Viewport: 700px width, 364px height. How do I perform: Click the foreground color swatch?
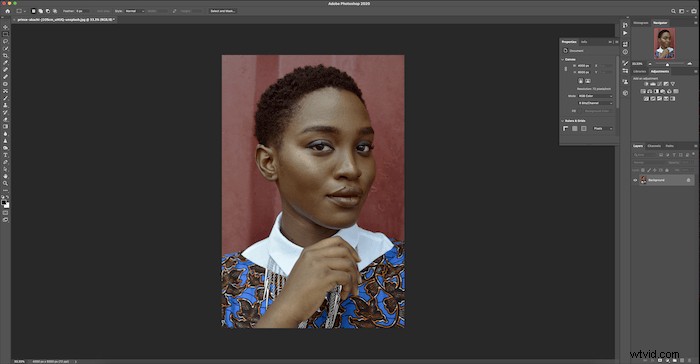coord(4,202)
